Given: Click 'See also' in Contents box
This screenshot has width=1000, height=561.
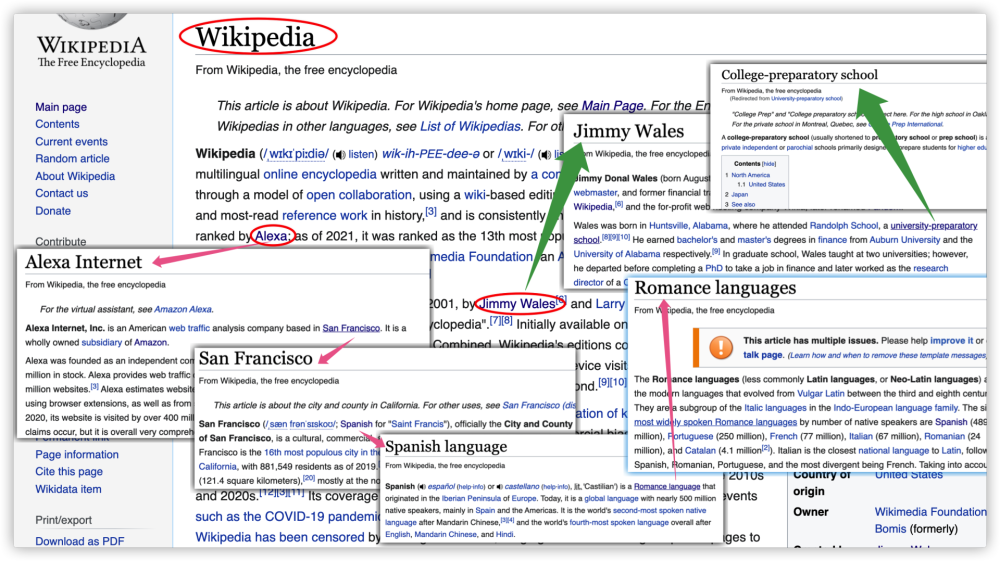Looking at the screenshot, I should [x=743, y=205].
